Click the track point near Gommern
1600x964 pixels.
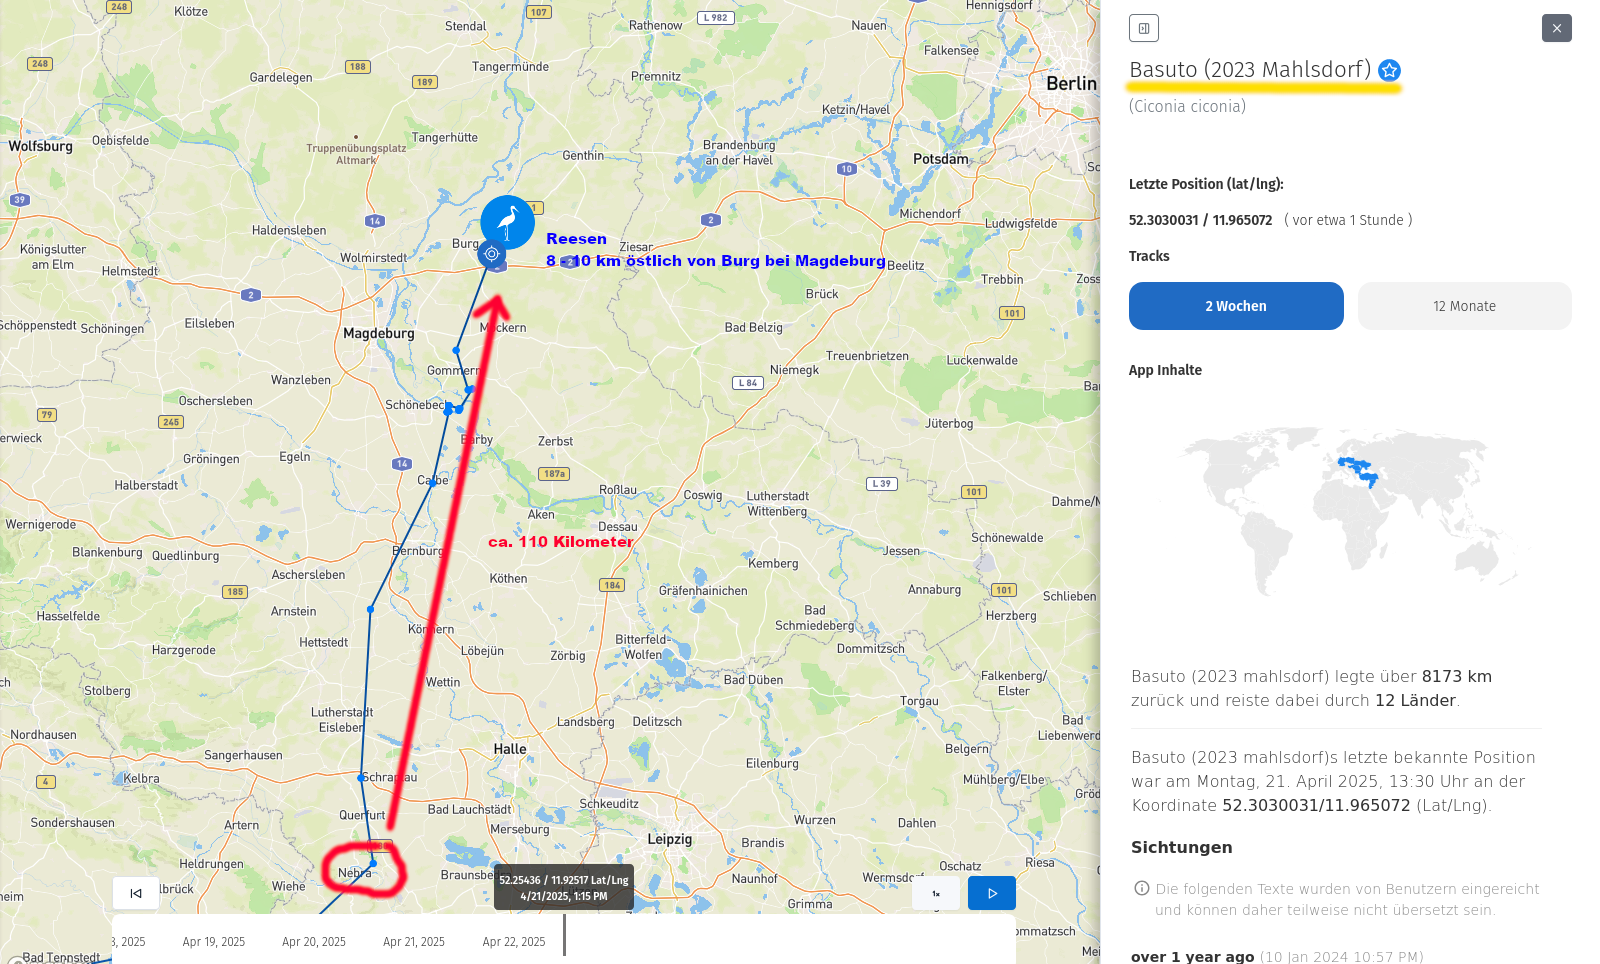click(x=456, y=350)
